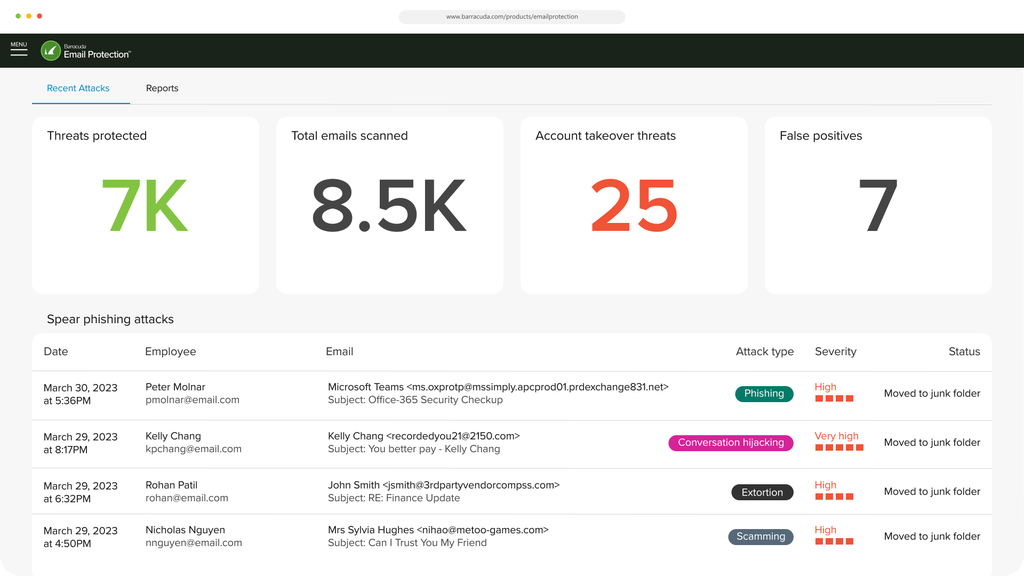Open Microsoft Teams Office-365 Security Checkup email

tap(498, 393)
